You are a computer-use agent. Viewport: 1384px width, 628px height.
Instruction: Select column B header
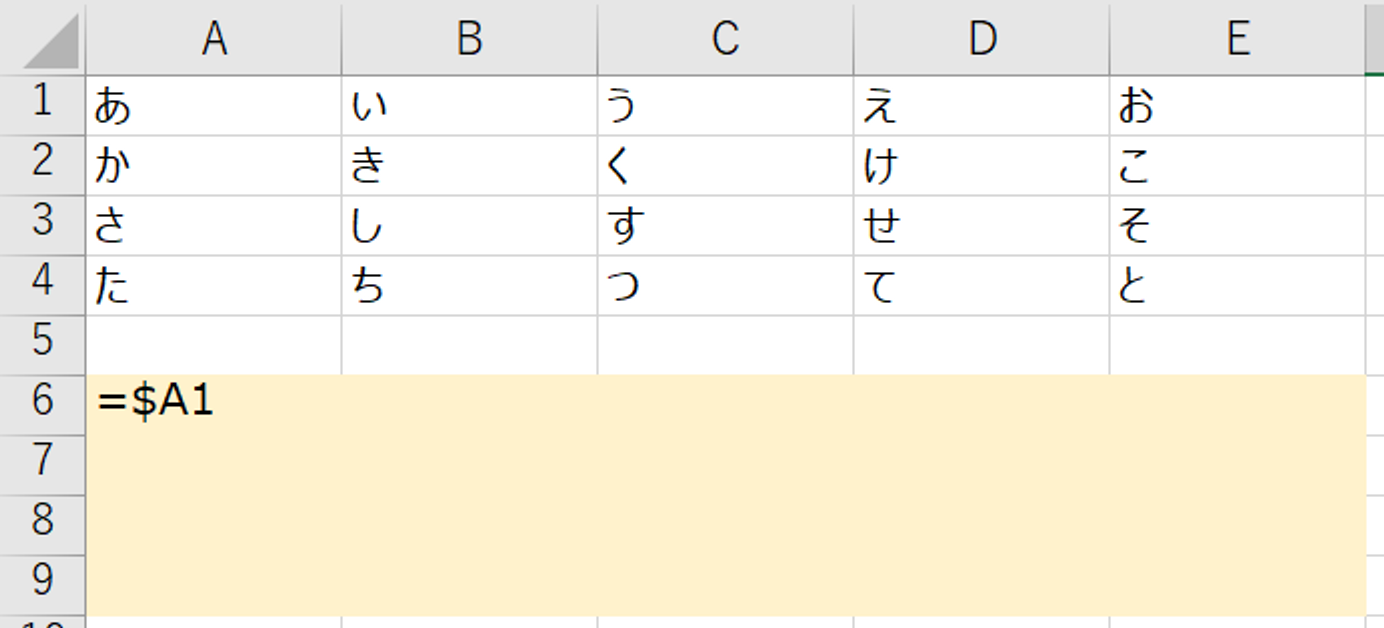point(469,38)
